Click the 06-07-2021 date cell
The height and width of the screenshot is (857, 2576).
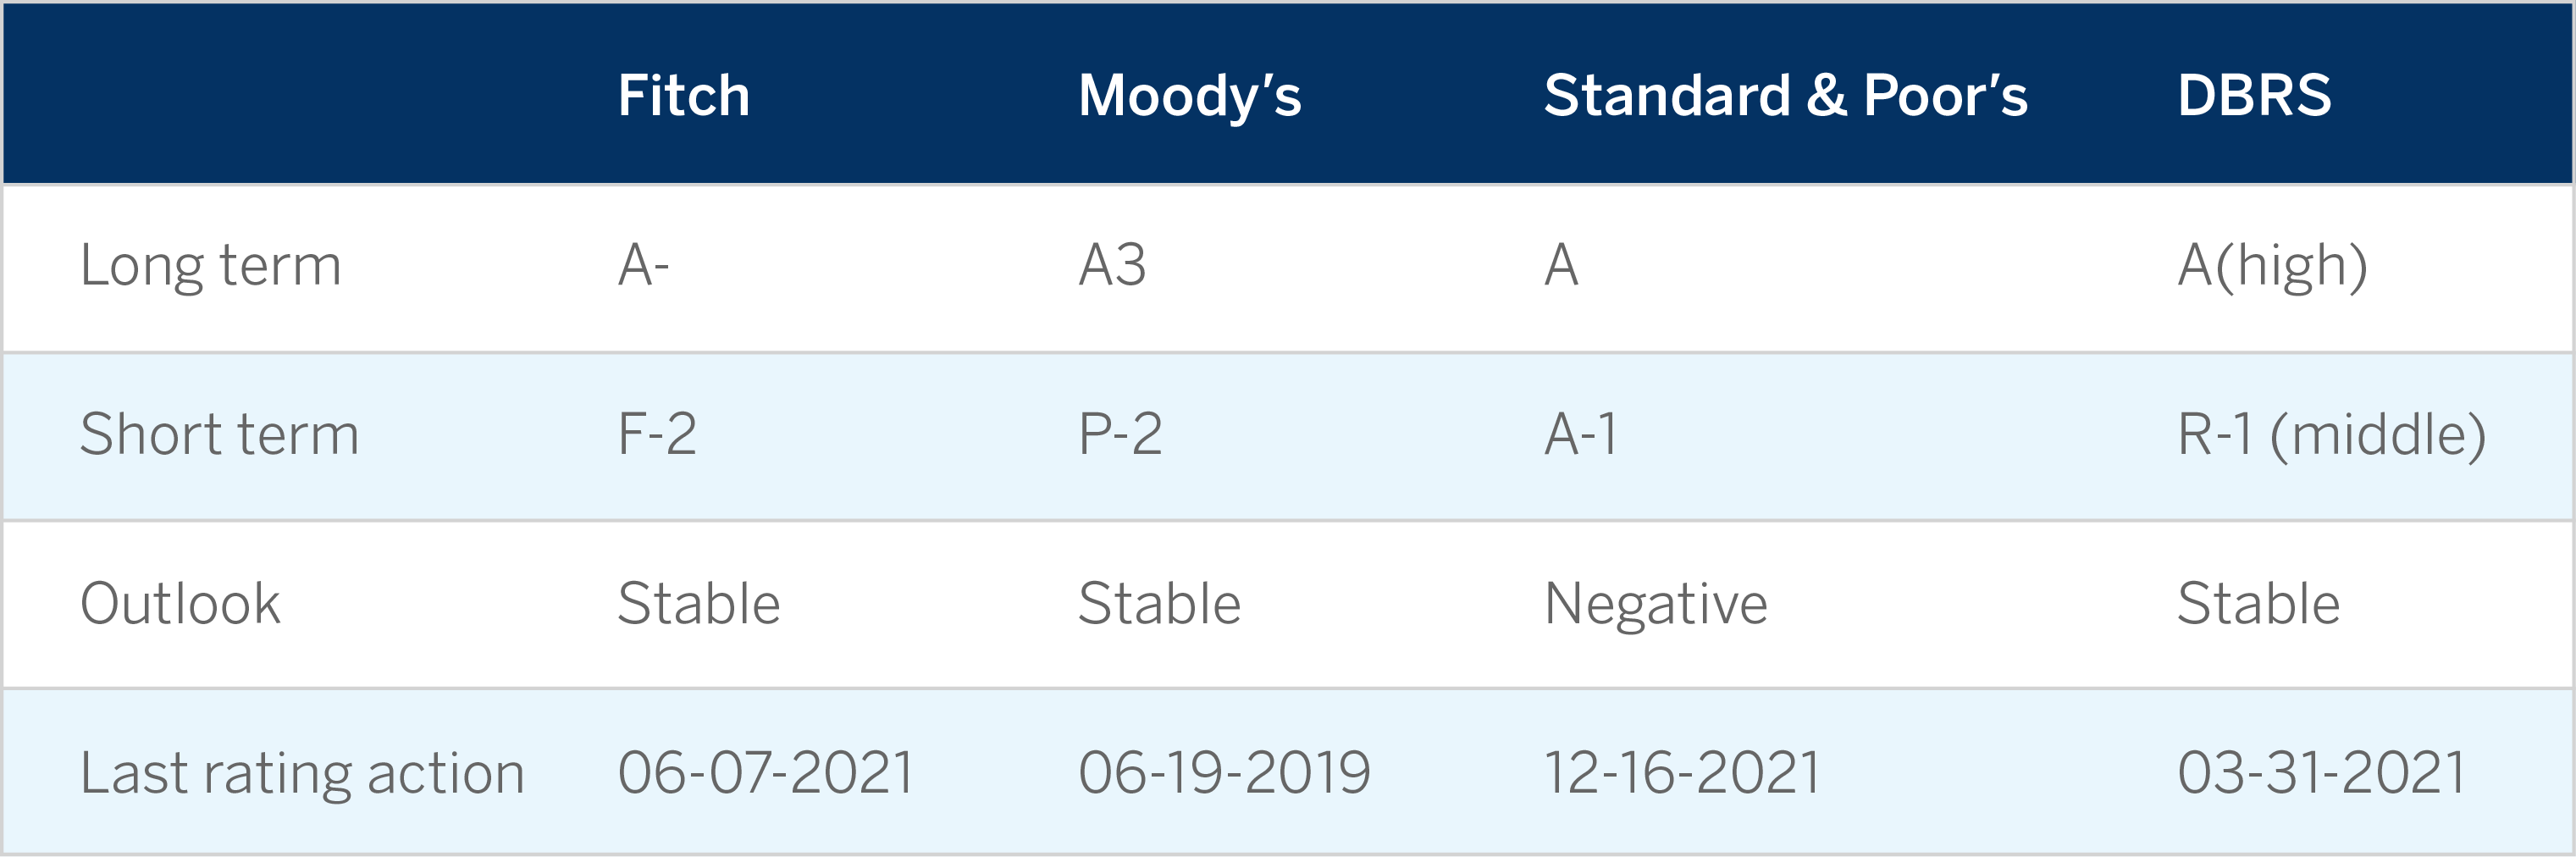(766, 773)
